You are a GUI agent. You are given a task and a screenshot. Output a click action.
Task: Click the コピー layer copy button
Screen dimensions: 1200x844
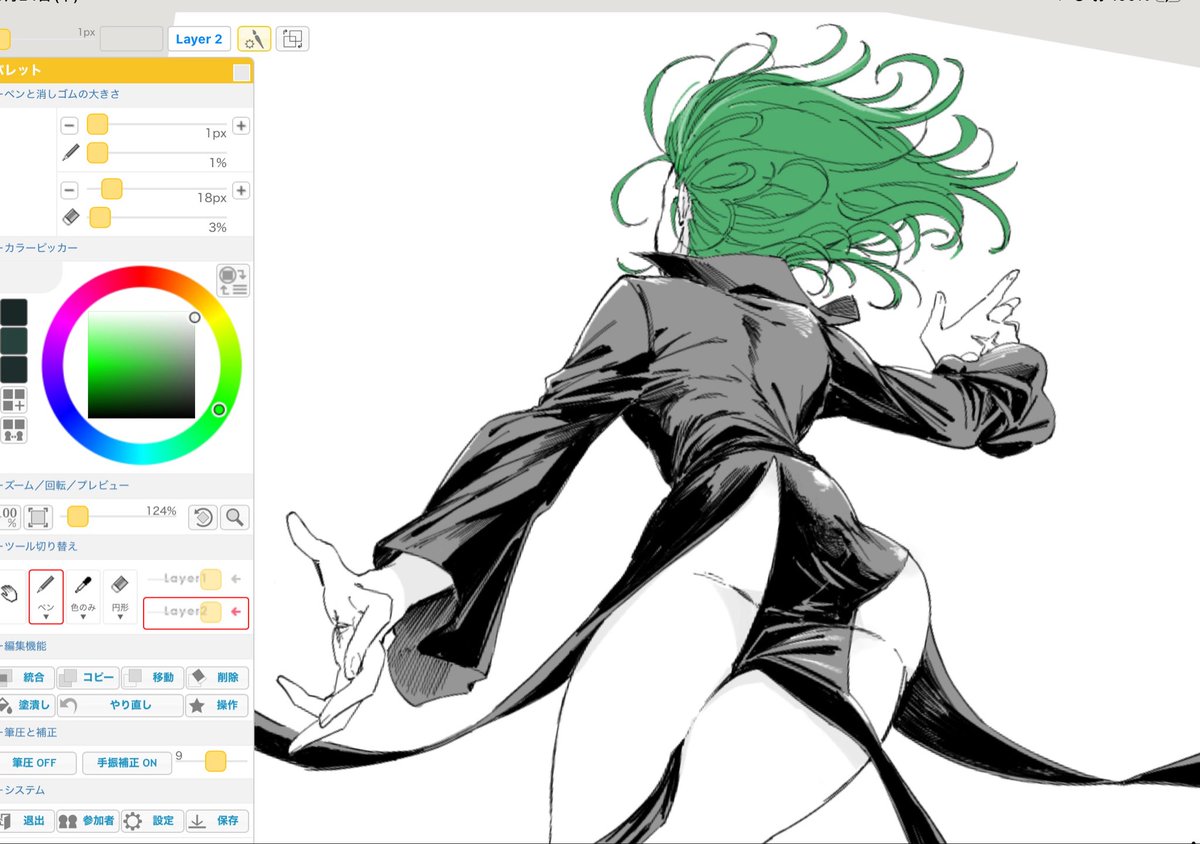point(89,678)
